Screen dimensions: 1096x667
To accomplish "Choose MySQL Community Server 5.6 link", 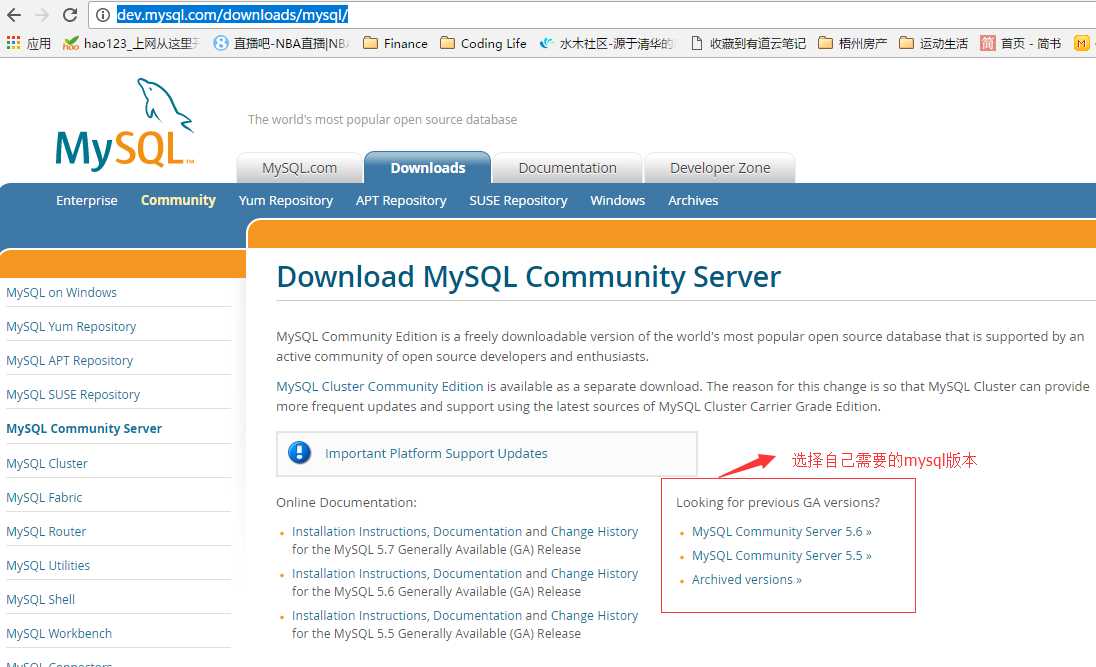I will [781, 531].
